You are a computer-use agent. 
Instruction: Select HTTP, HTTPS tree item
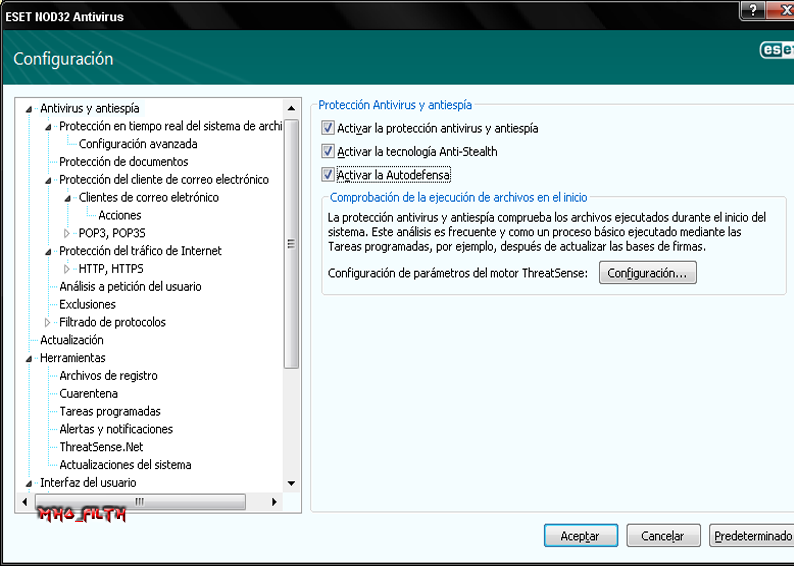pos(111,268)
